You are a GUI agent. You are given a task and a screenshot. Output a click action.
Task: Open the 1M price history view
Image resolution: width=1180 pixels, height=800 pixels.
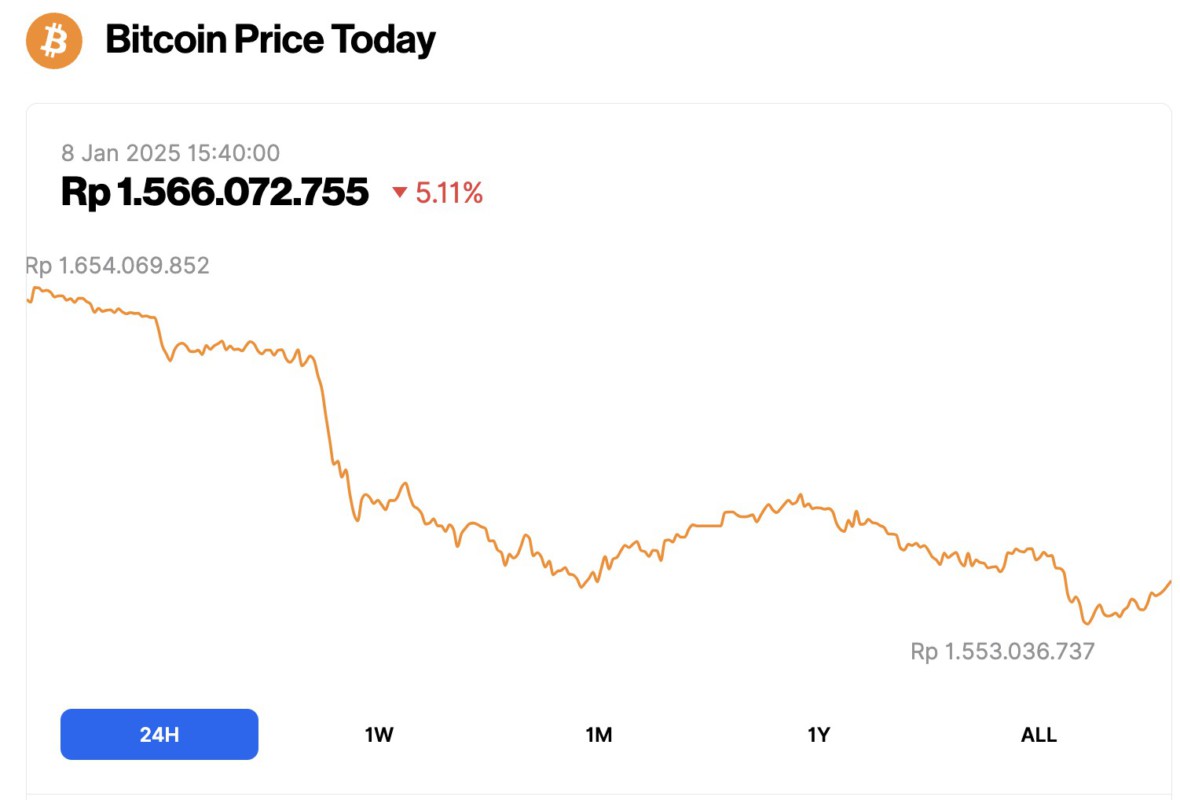click(598, 734)
